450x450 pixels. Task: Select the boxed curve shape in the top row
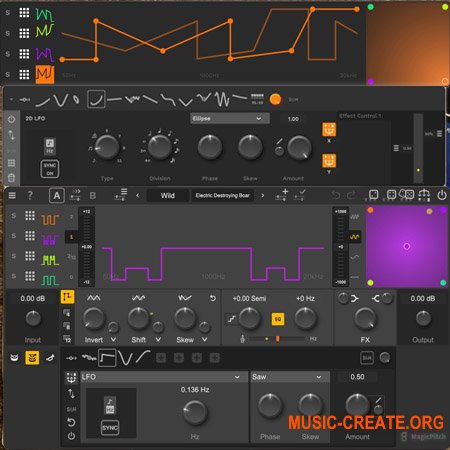[96, 99]
